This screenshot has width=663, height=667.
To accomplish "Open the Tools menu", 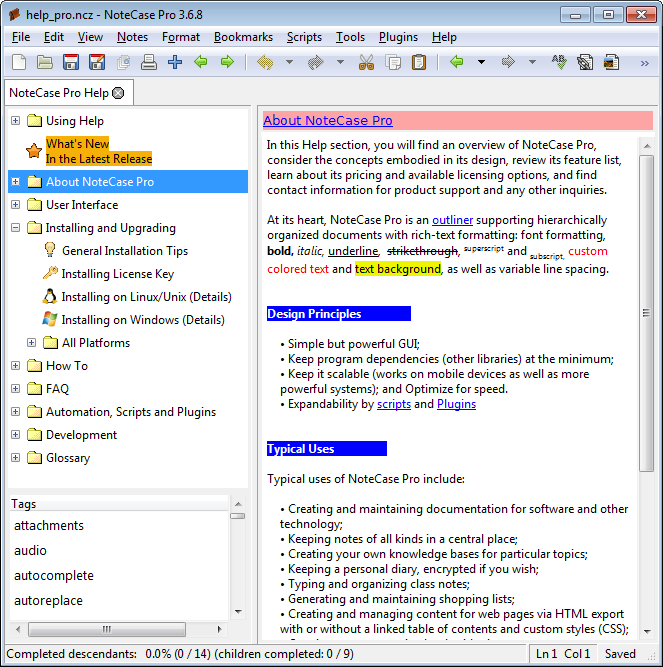I will pyautogui.click(x=350, y=37).
